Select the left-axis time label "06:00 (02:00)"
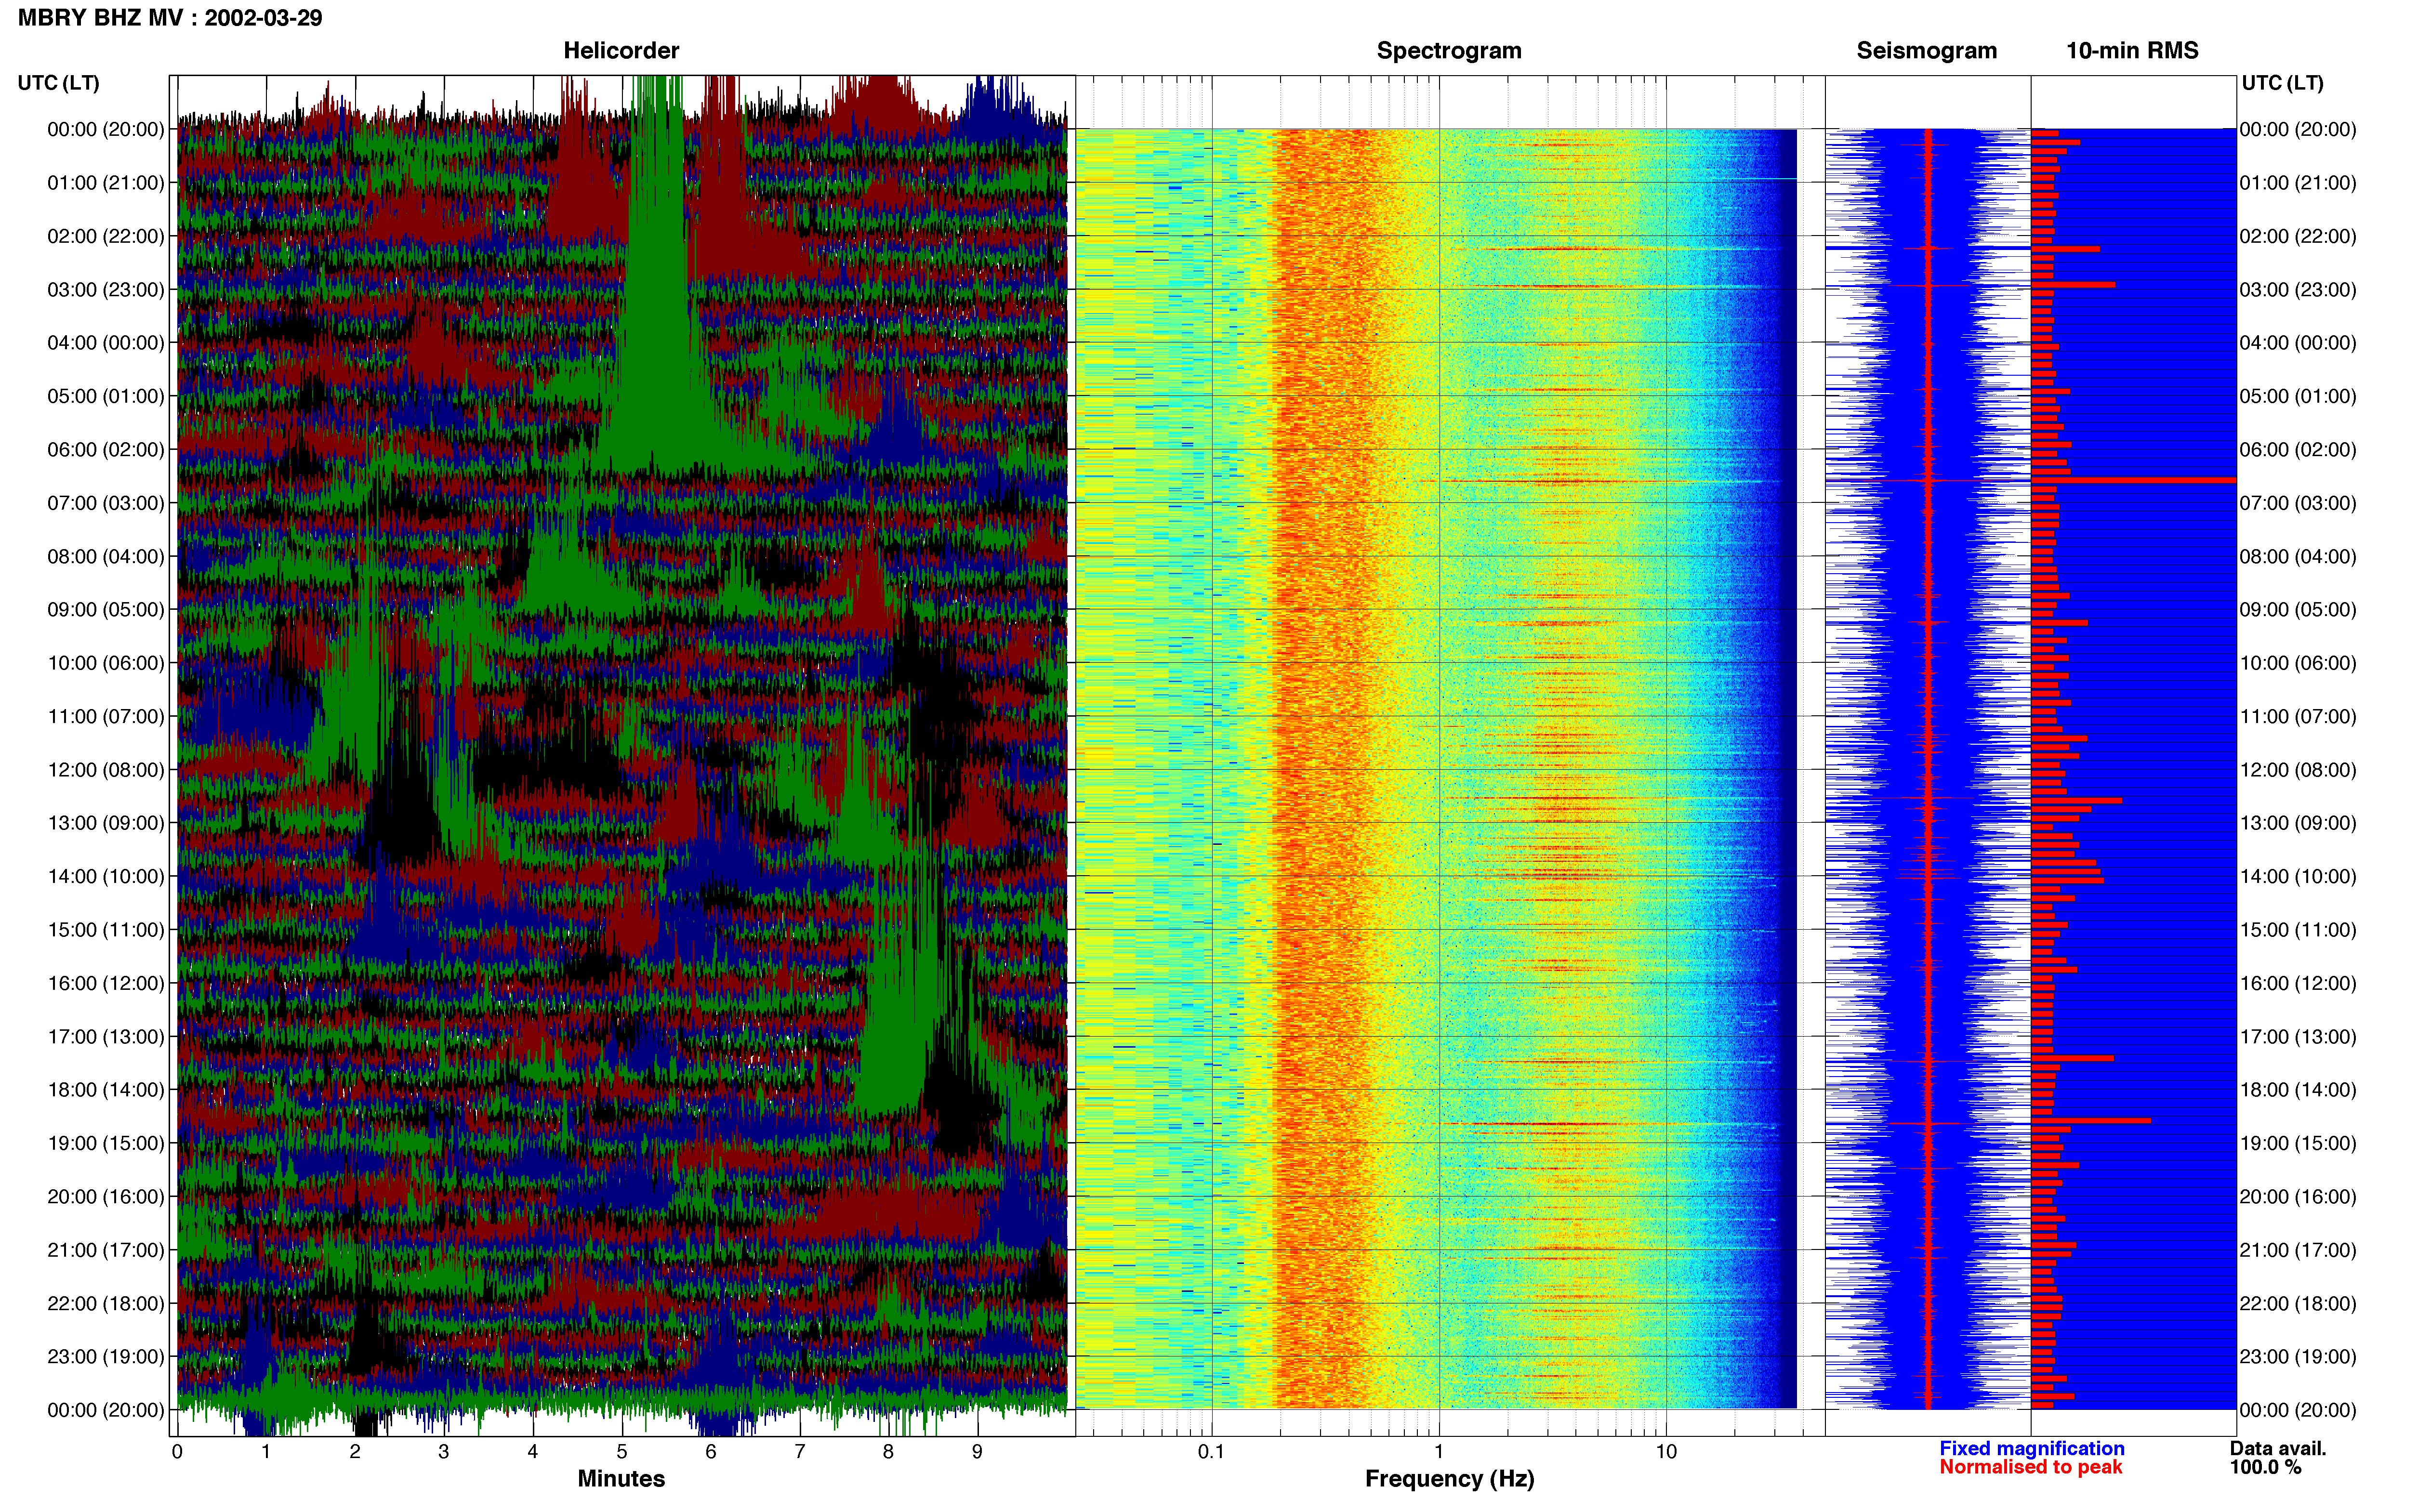The image size is (2418, 1512). 106,450
